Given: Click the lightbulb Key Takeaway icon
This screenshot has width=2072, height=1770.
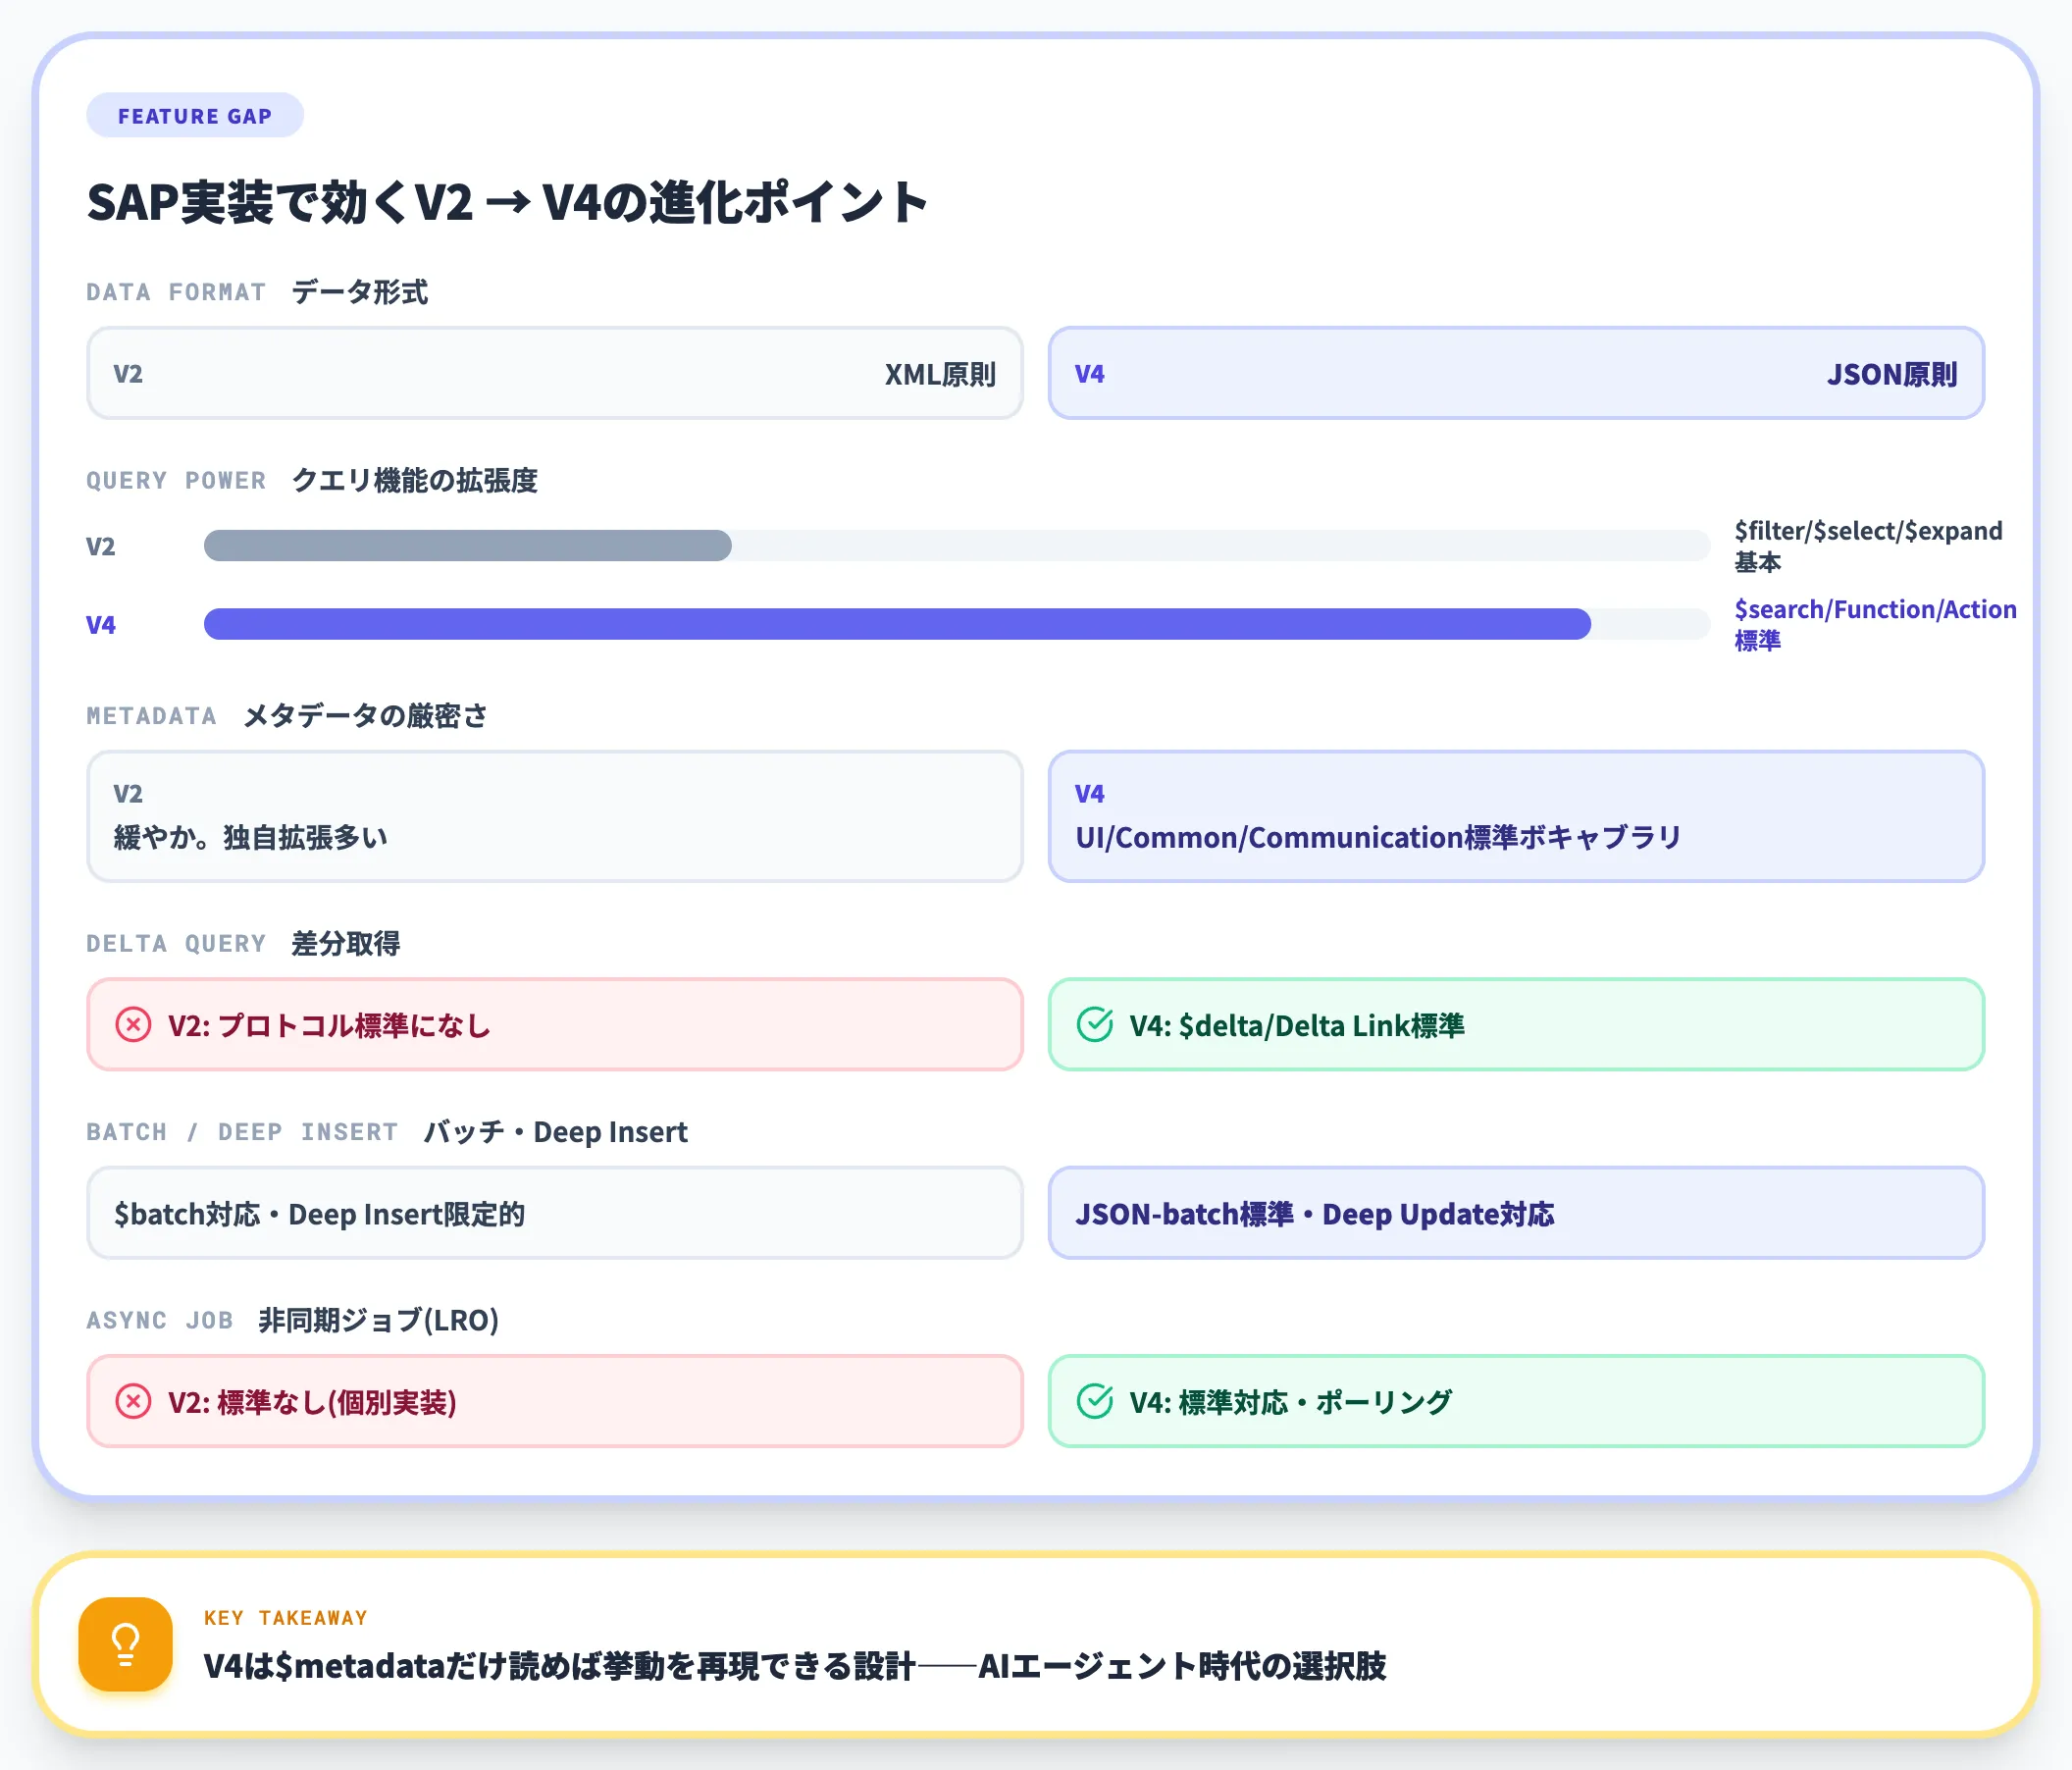Looking at the screenshot, I should [125, 1644].
